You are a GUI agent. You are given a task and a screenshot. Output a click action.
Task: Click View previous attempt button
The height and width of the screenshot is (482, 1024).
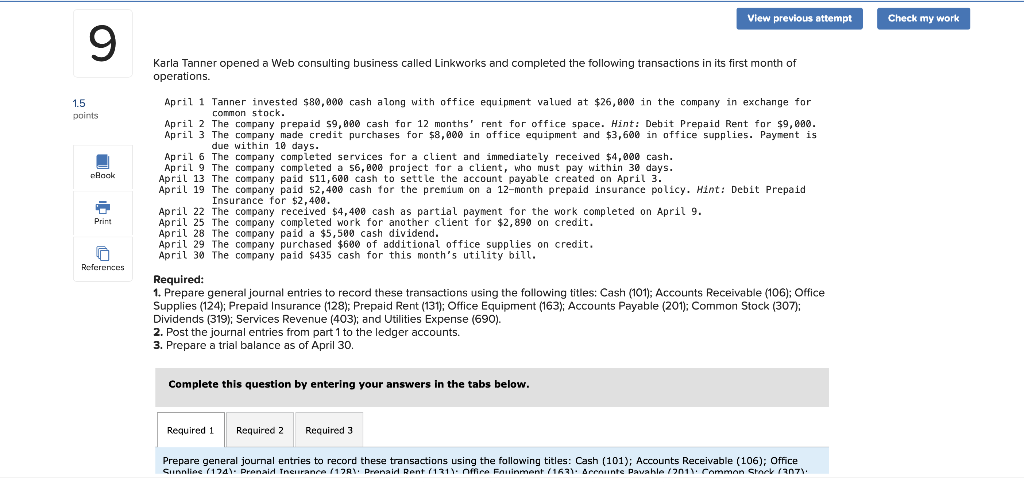pos(799,18)
